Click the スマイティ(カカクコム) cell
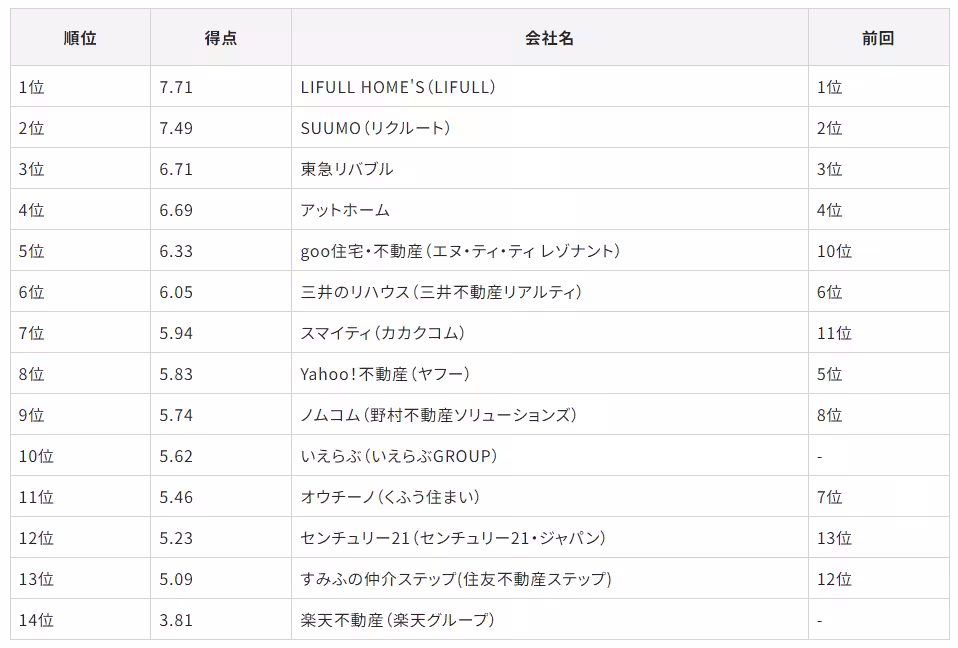Screen dimensions: 958x648 pos(383,333)
